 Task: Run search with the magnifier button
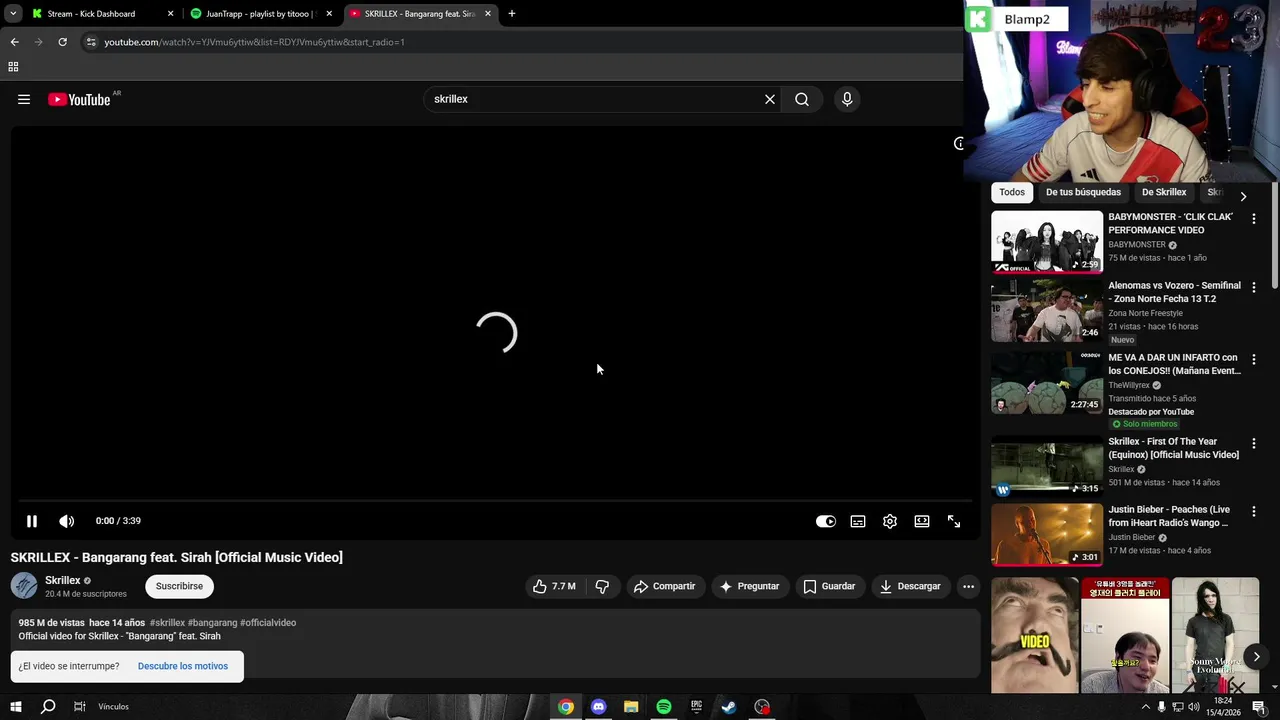pyautogui.click(x=802, y=99)
